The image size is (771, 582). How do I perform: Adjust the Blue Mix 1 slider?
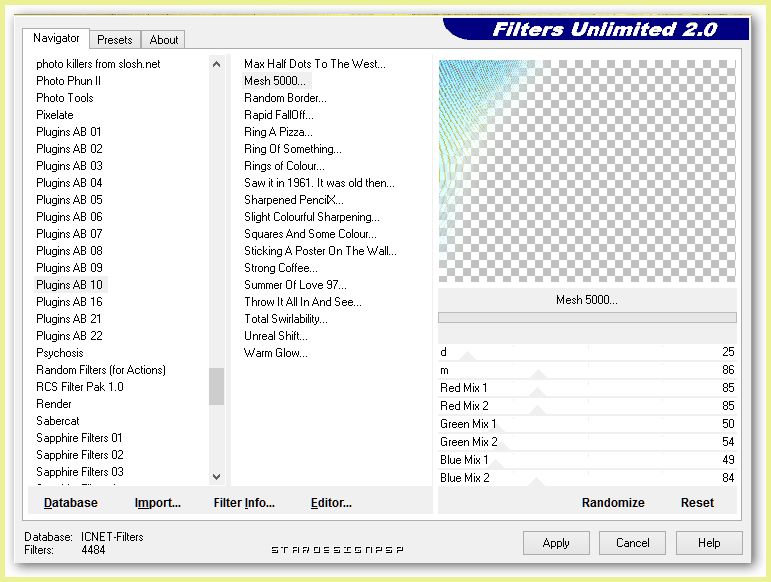click(x=587, y=460)
